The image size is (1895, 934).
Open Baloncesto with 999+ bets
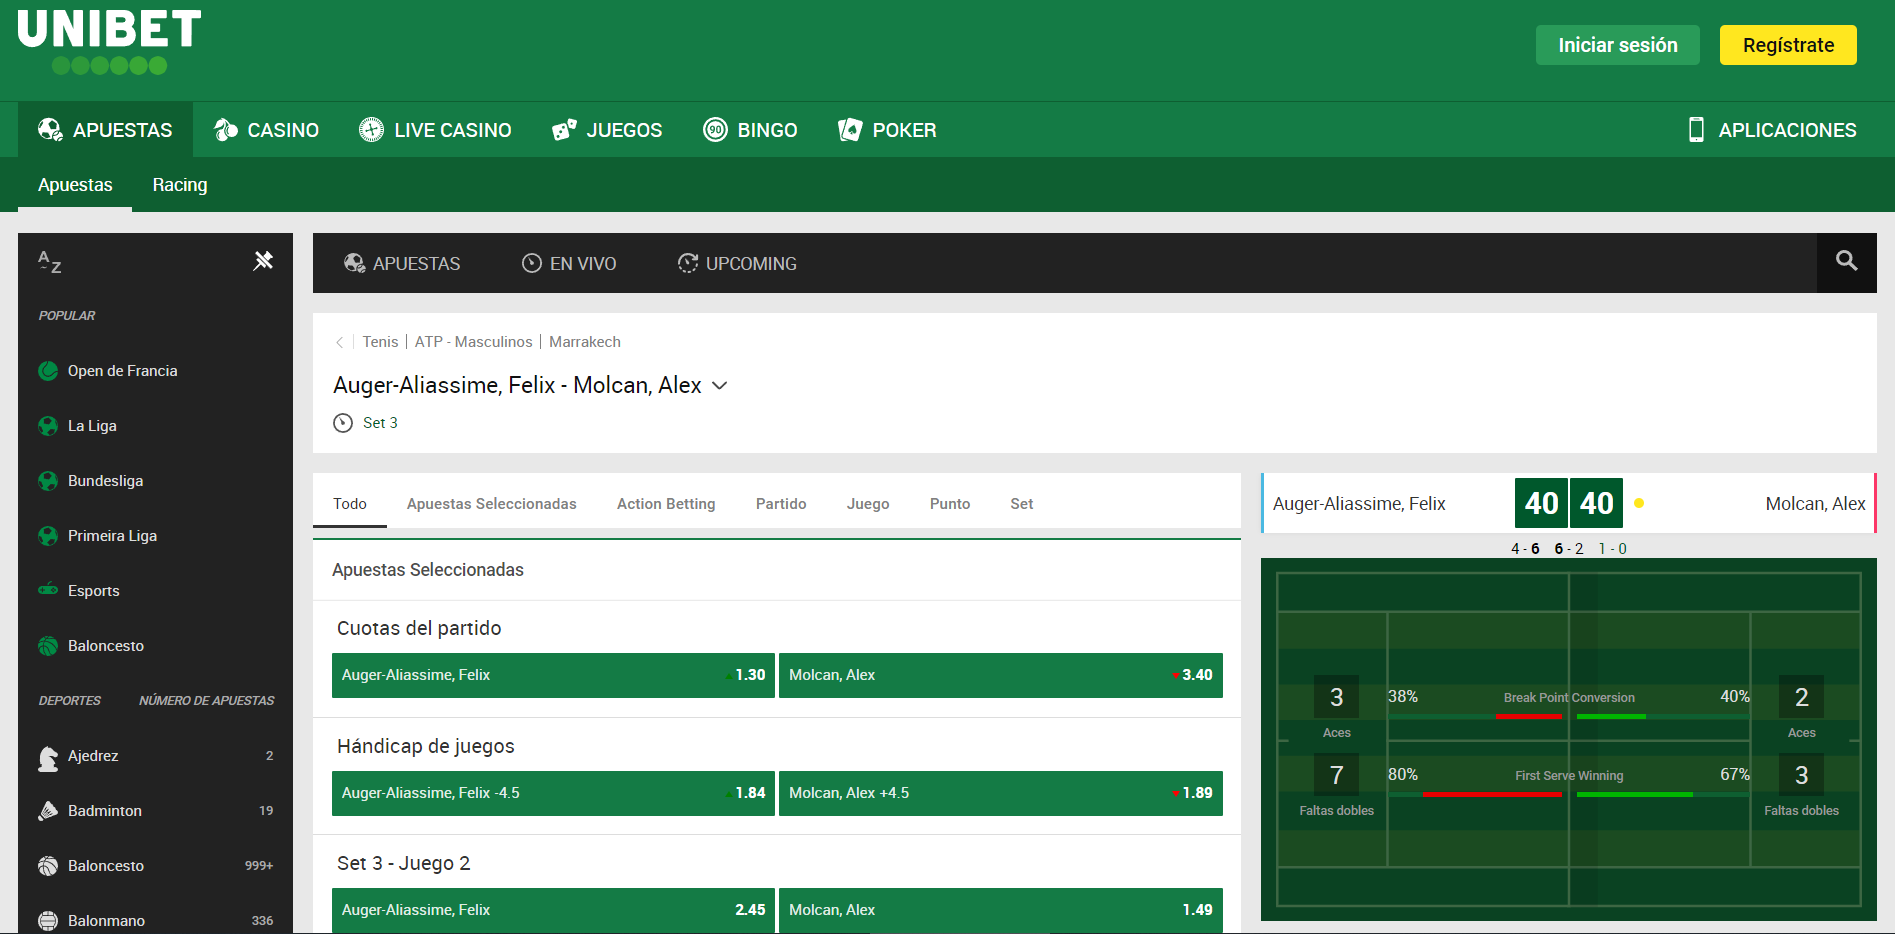pos(155,866)
